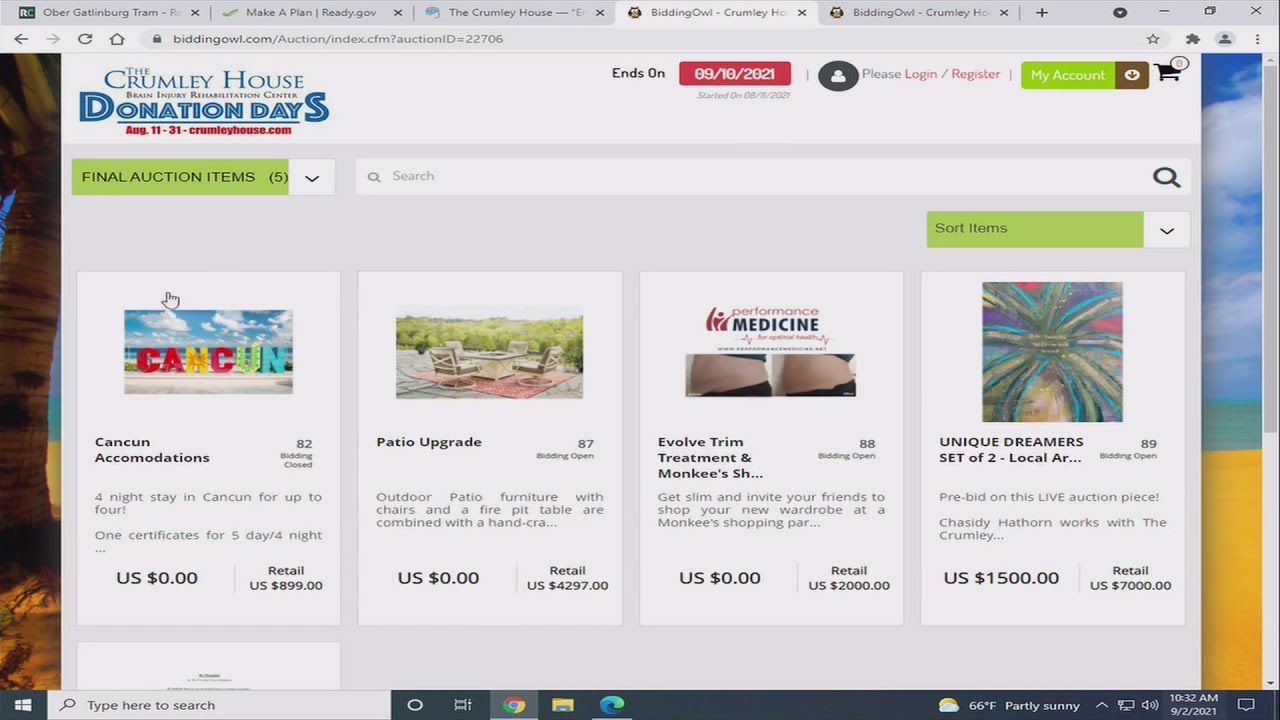Run search with magnifier icon

tap(1166, 177)
